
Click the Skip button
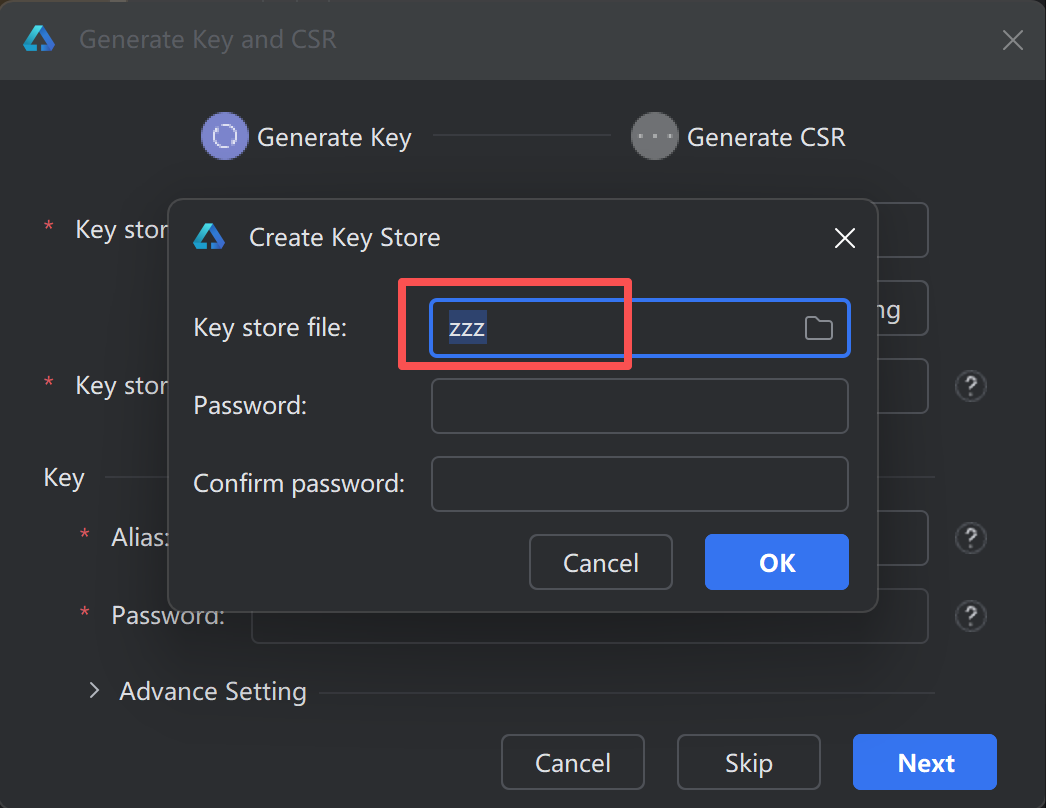point(748,763)
